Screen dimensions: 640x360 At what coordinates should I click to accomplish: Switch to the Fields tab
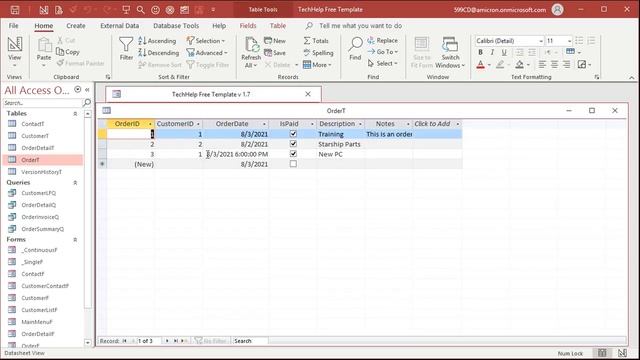(x=248, y=26)
